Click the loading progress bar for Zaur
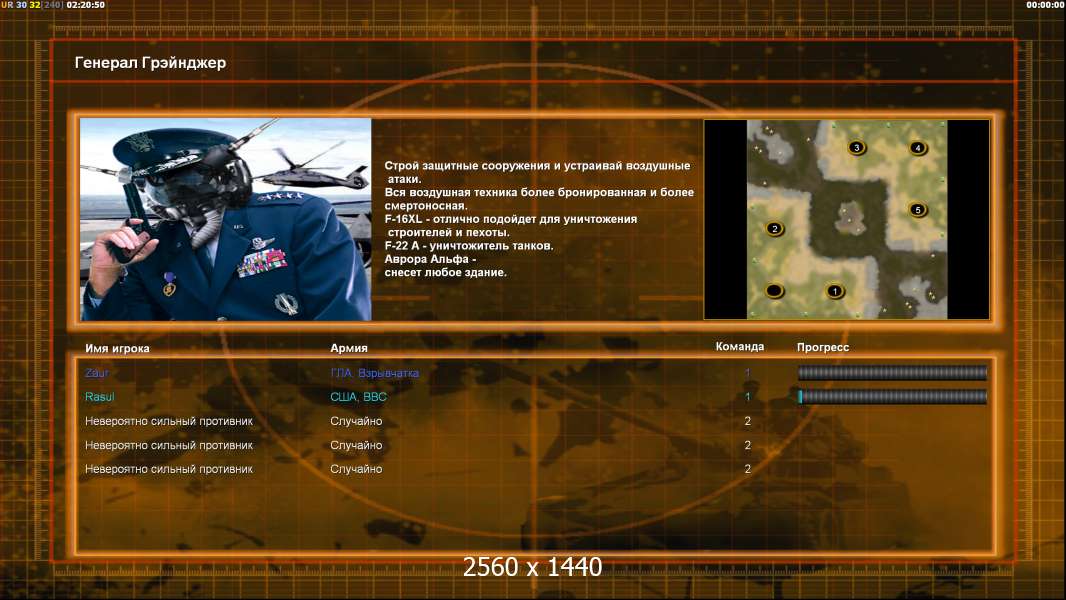 [893, 372]
